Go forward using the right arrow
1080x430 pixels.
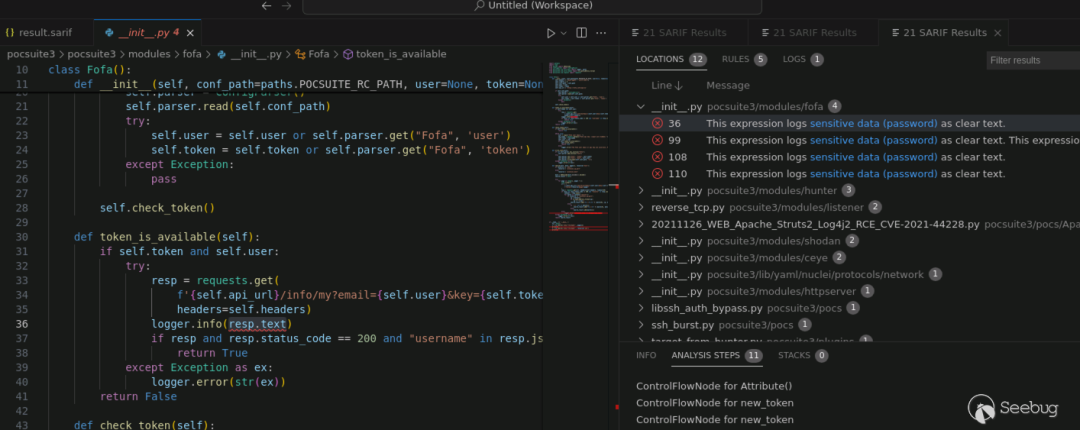pyautogui.click(x=287, y=6)
